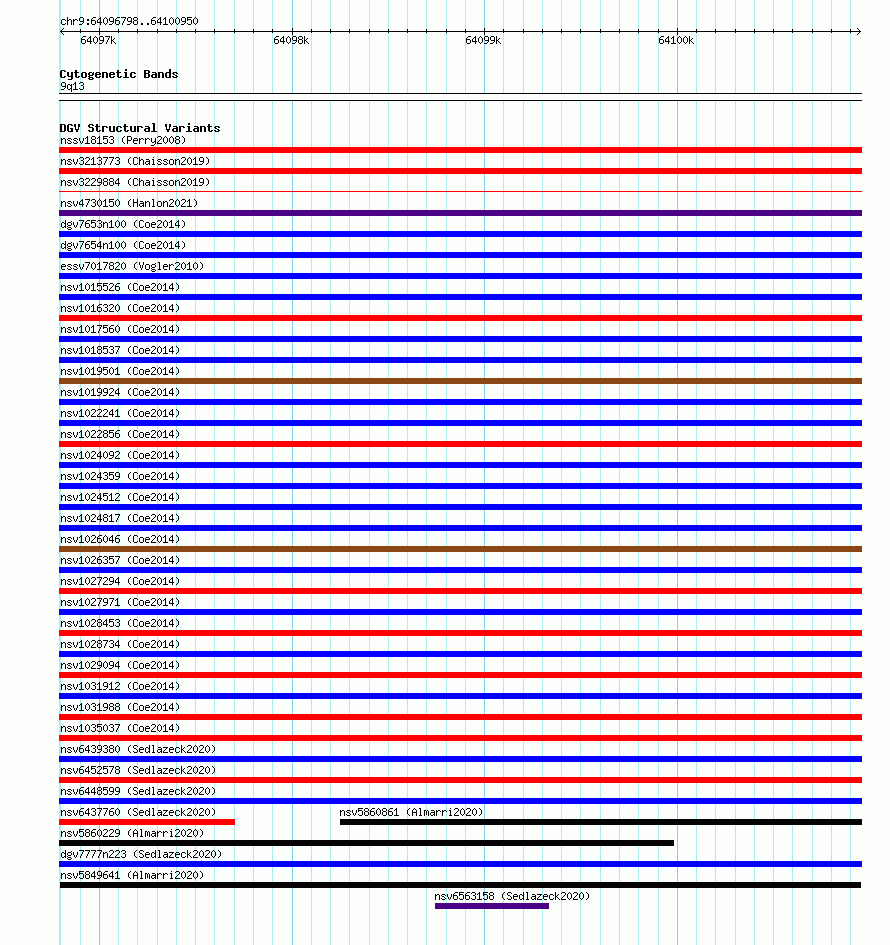
Task: Select the nsv1017560 (Coe2014) label
Action: tap(120, 330)
